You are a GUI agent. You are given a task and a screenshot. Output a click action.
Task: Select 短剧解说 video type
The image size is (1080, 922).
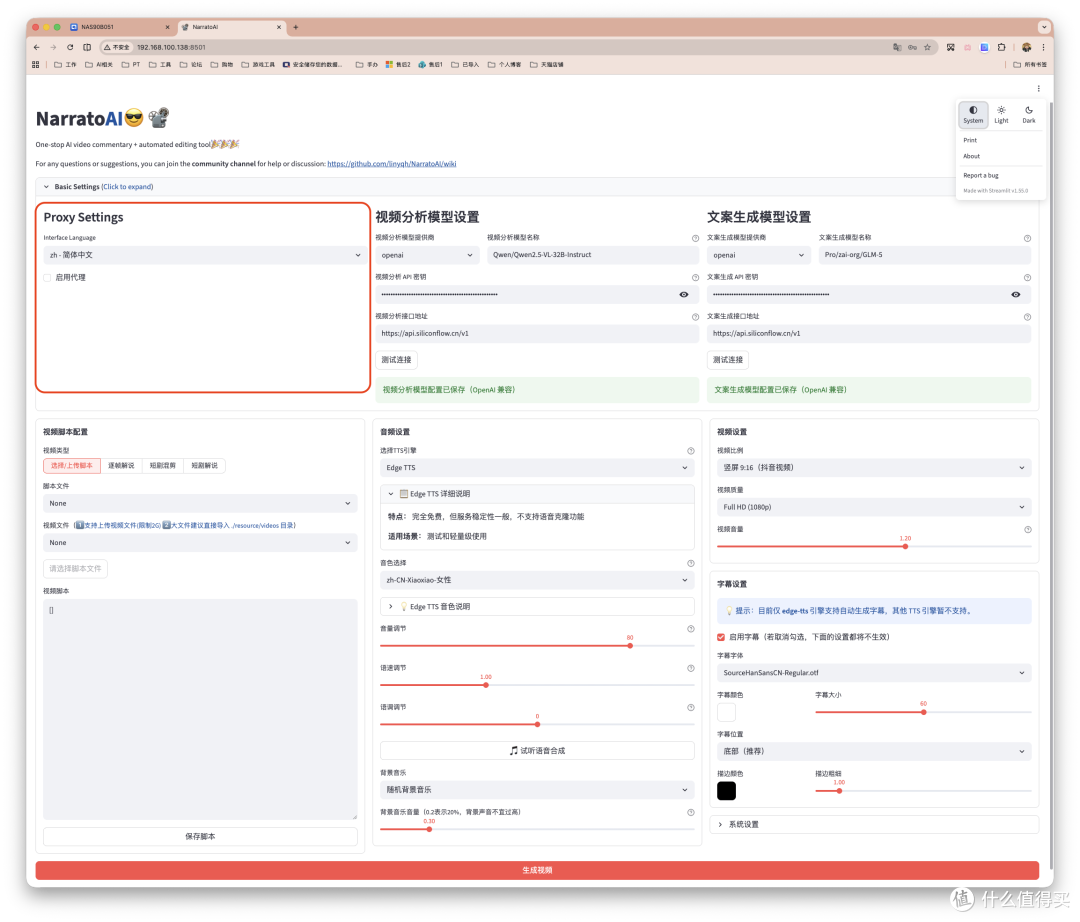pyautogui.click(x=204, y=466)
